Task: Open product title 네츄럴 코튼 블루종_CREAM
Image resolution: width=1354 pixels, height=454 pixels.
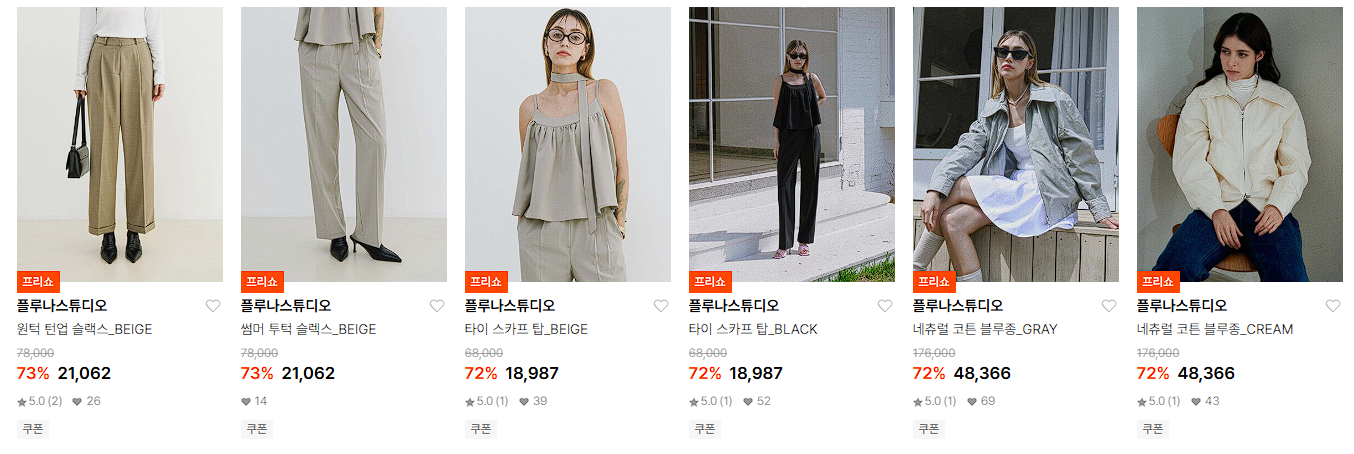Action: click(x=1215, y=329)
